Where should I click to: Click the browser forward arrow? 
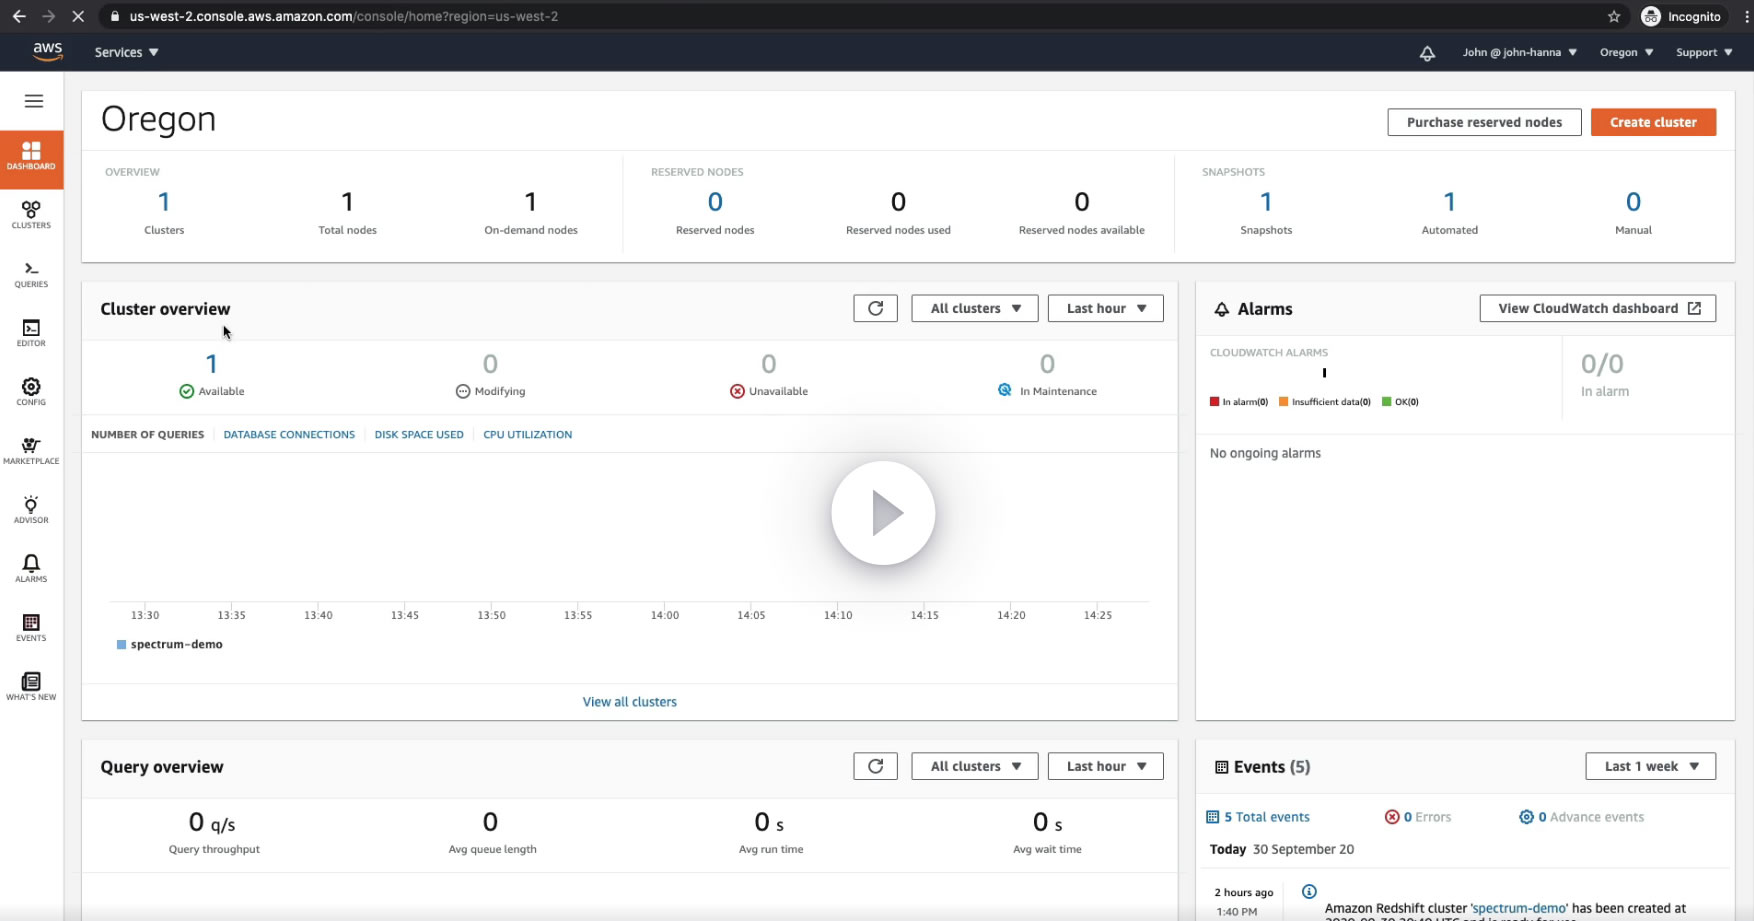pos(48,16)
